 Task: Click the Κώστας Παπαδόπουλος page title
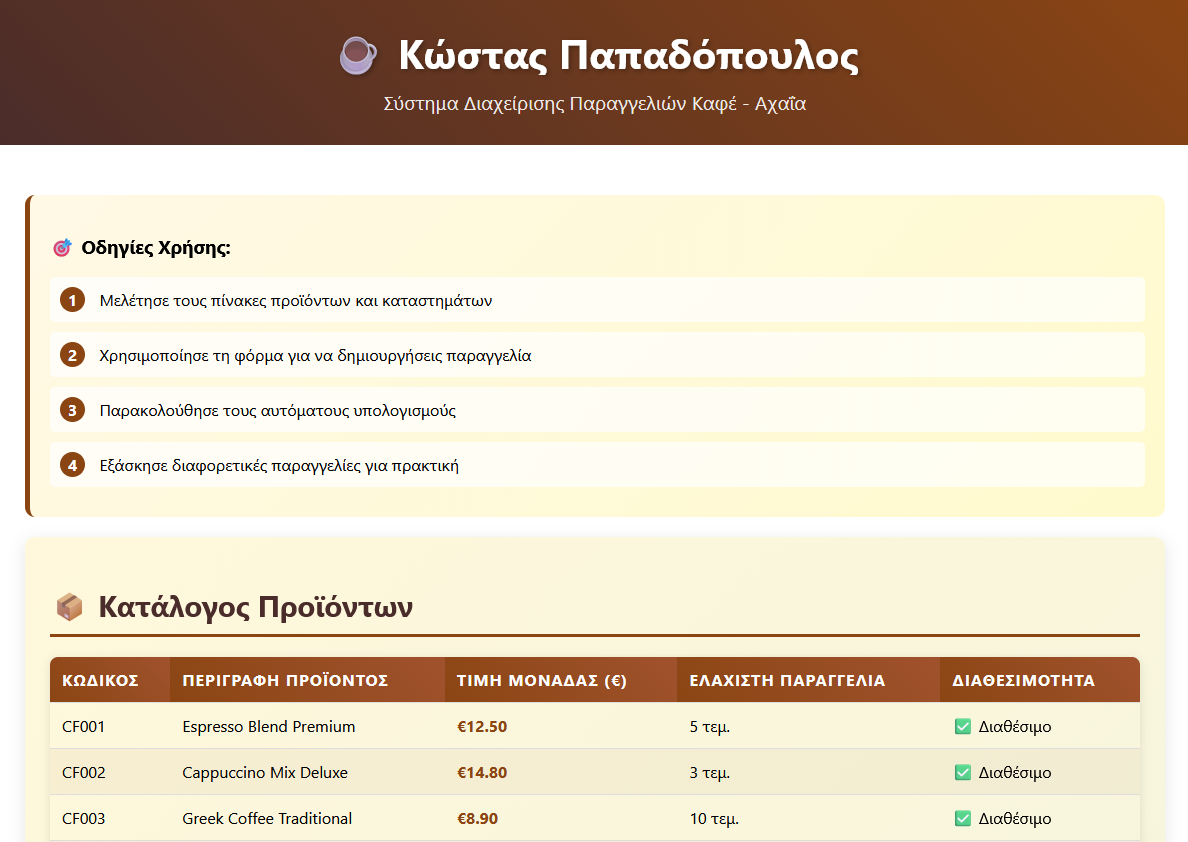(x=628, y=56)
